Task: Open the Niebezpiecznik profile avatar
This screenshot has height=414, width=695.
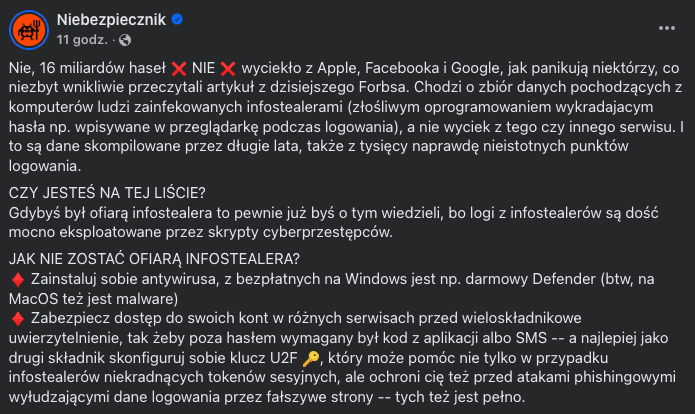Action: click(29, 30)
